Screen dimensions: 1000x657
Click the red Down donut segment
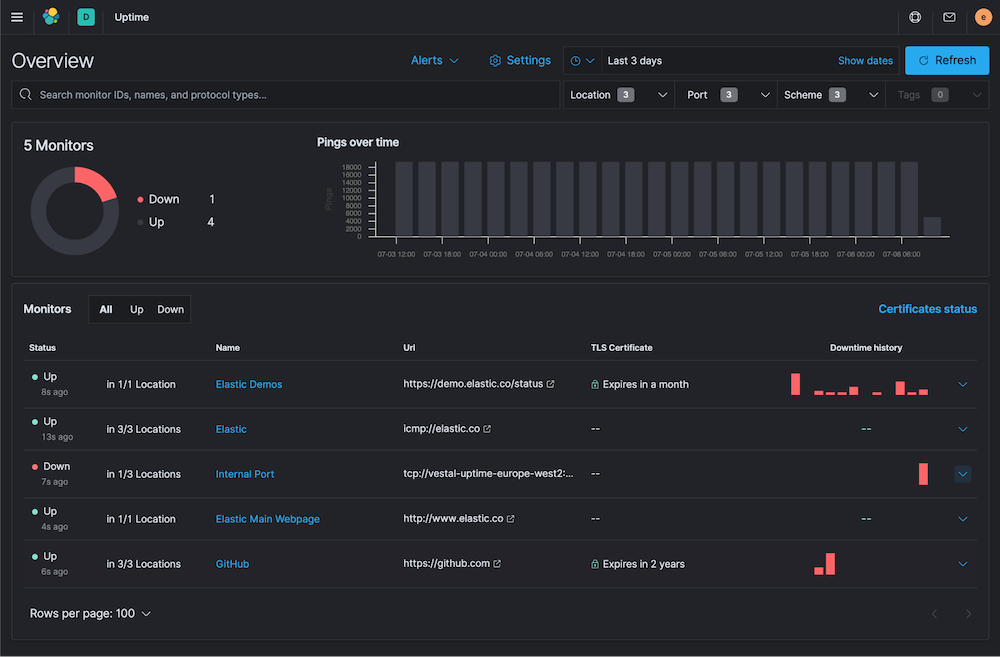(x=98, y=181)
